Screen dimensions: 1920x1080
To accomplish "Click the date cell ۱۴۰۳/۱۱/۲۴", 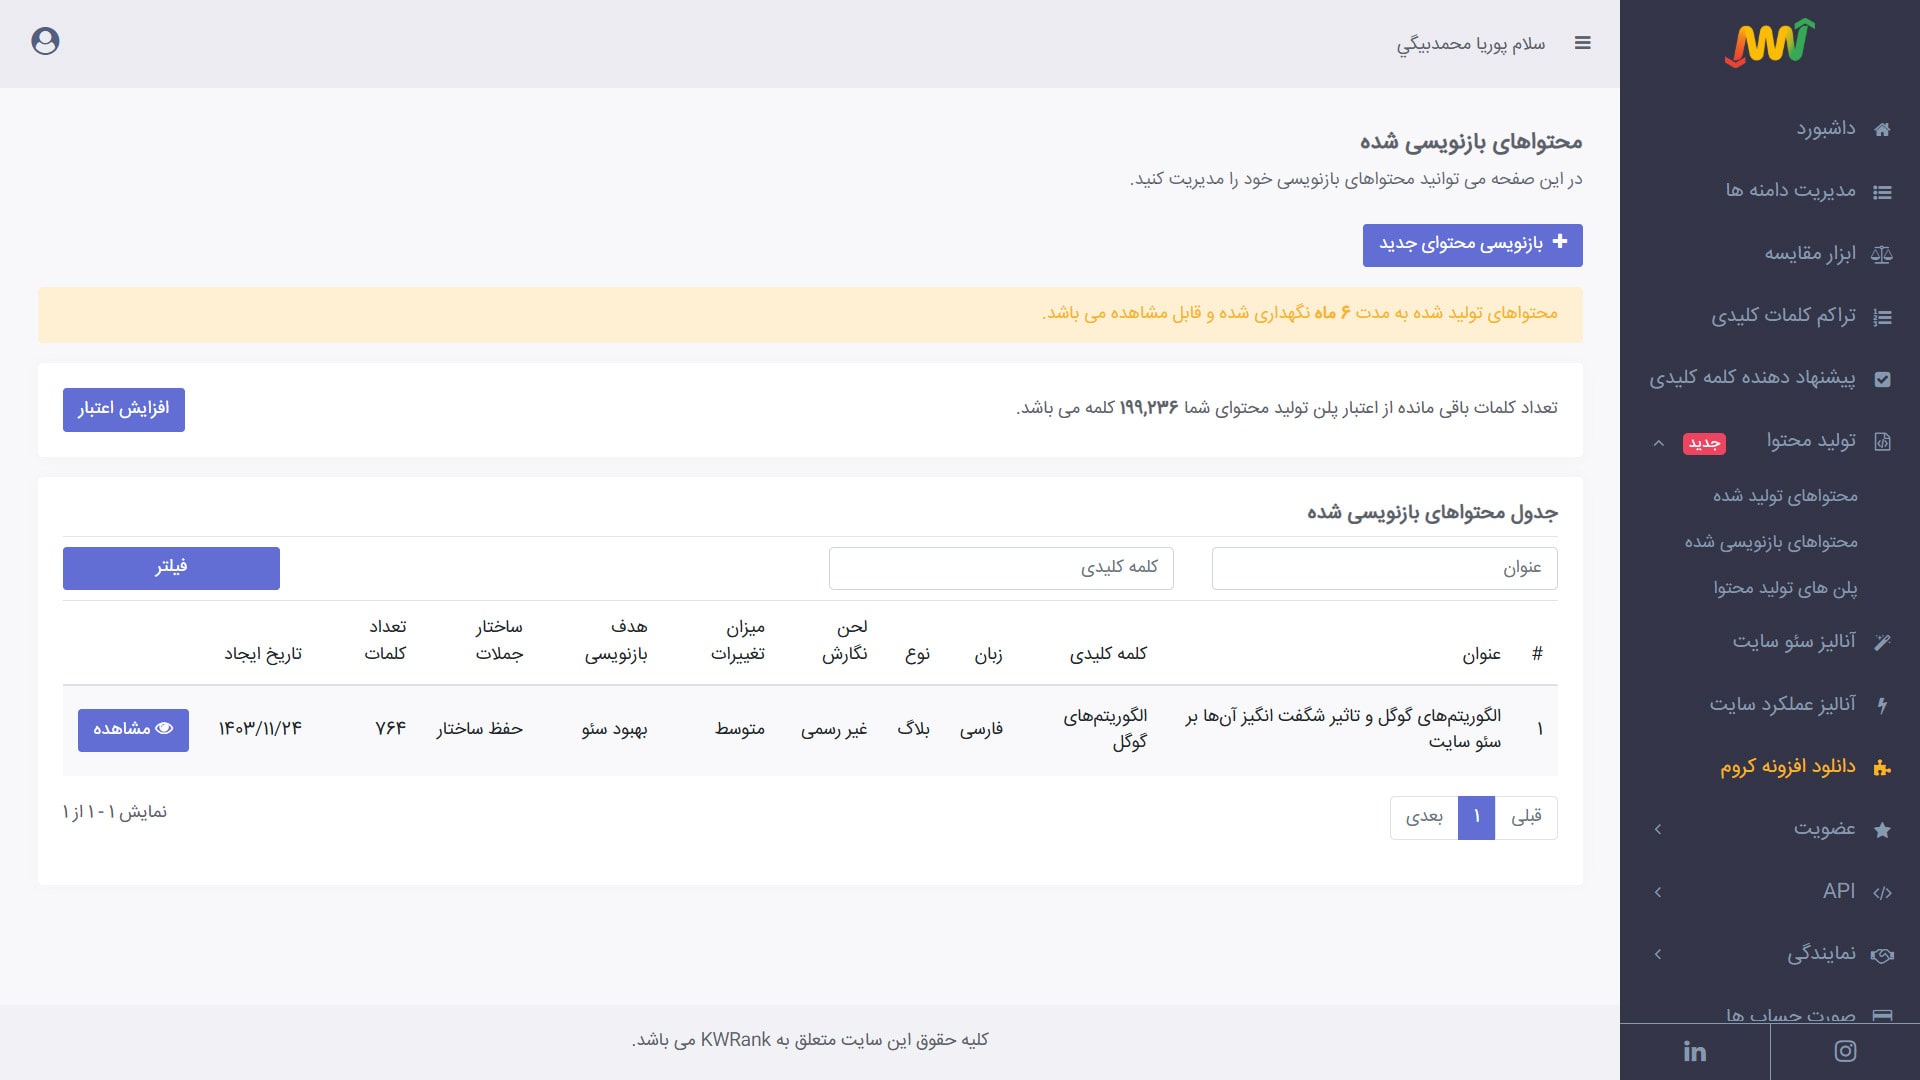I will pos(260,729).
